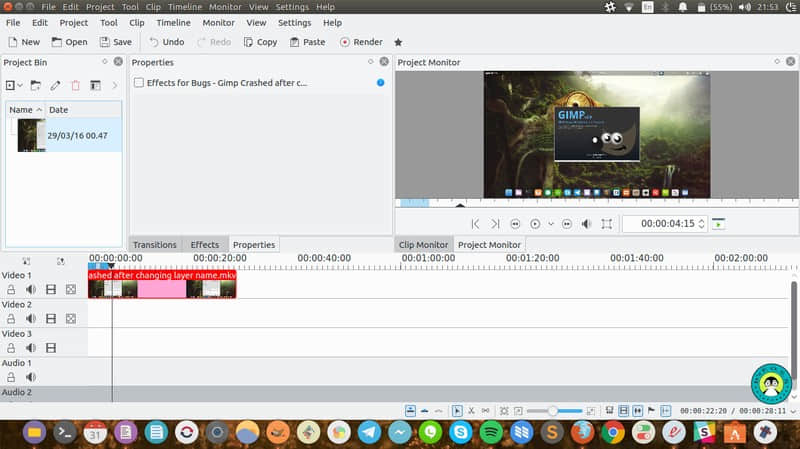Click the Render button
800x449 pixels.
pyautogui.click(x=361, y=42)
